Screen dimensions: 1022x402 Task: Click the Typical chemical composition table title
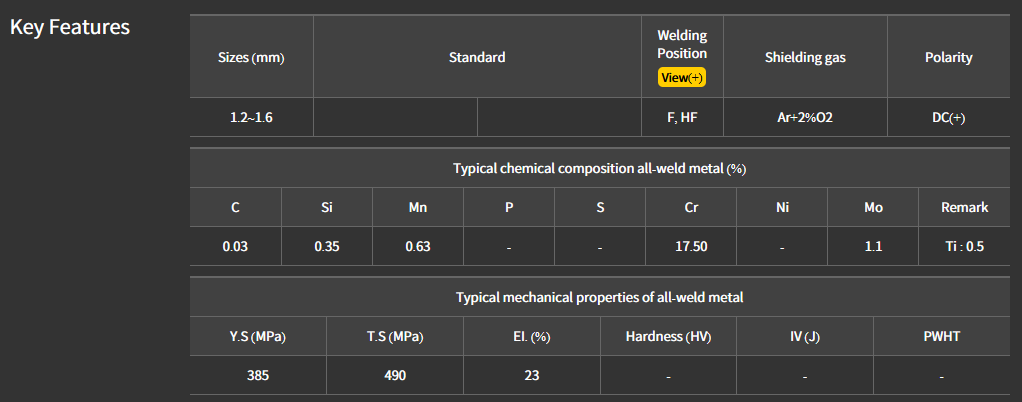(x=599, y=168)
